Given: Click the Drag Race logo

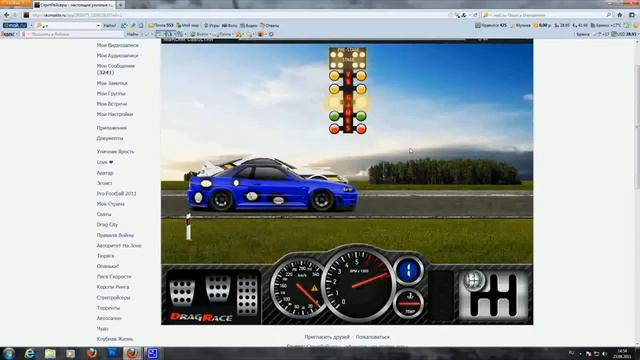Looking at the screenshot, I should 201,317.
